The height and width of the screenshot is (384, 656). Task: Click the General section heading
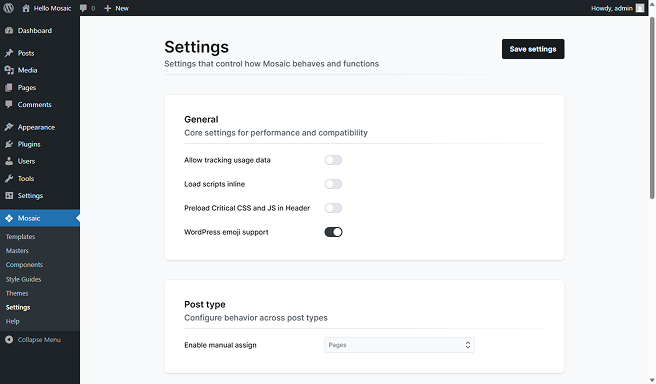click(201, 120)
